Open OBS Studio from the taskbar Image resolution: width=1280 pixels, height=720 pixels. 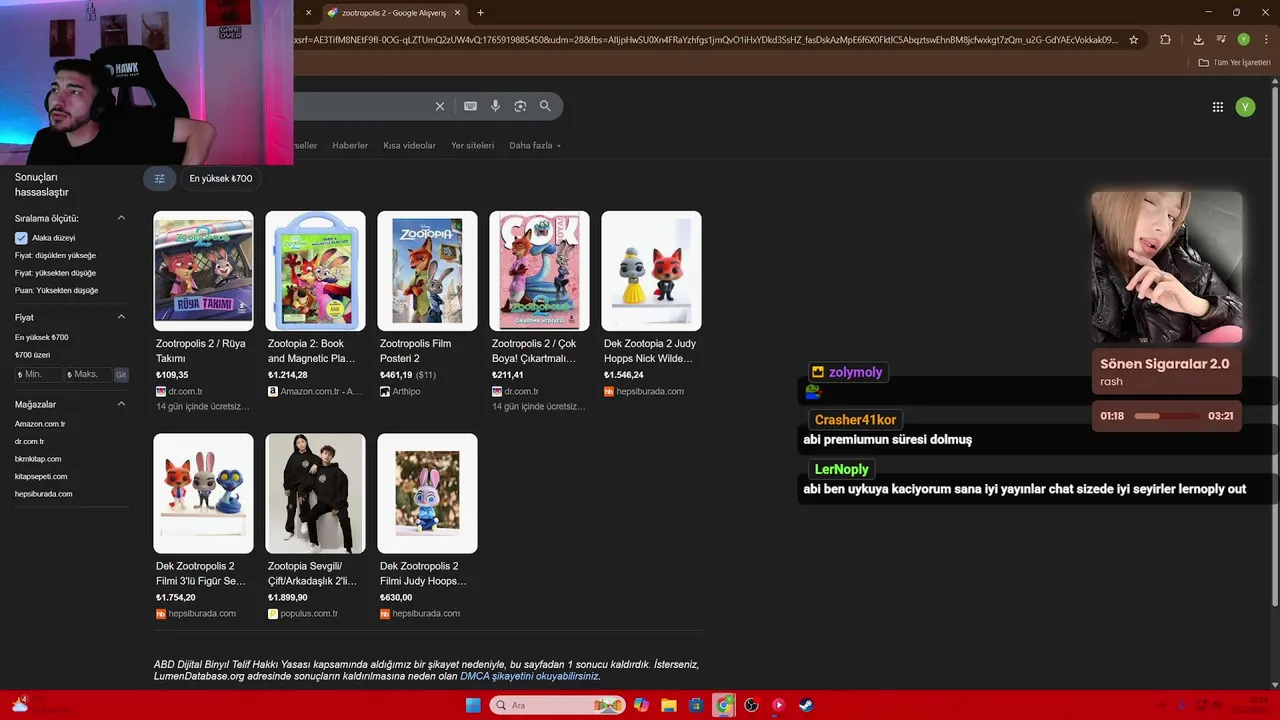751,705
